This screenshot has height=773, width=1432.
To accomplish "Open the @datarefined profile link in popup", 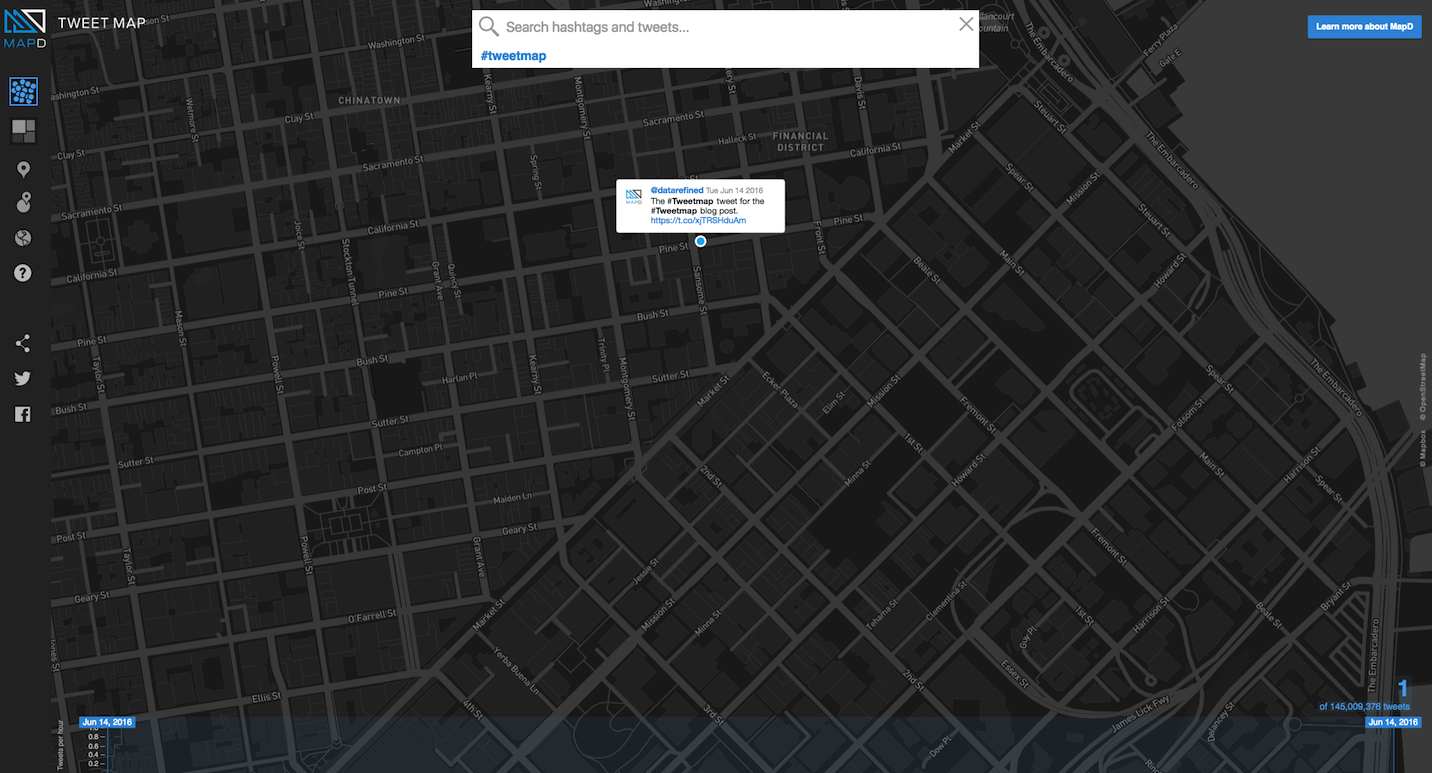I will [x=677, y=190].
